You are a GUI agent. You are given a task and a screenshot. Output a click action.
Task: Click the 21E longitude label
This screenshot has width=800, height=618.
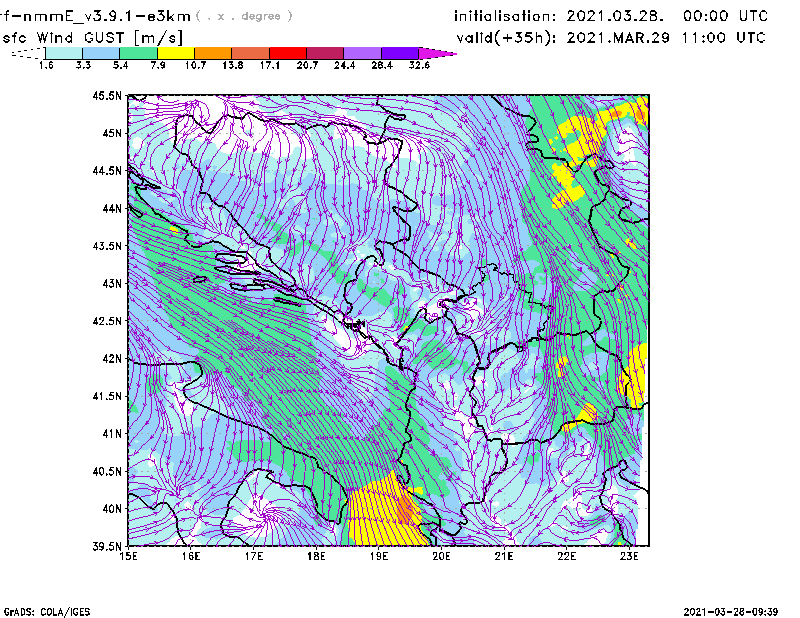pos(504,556)
